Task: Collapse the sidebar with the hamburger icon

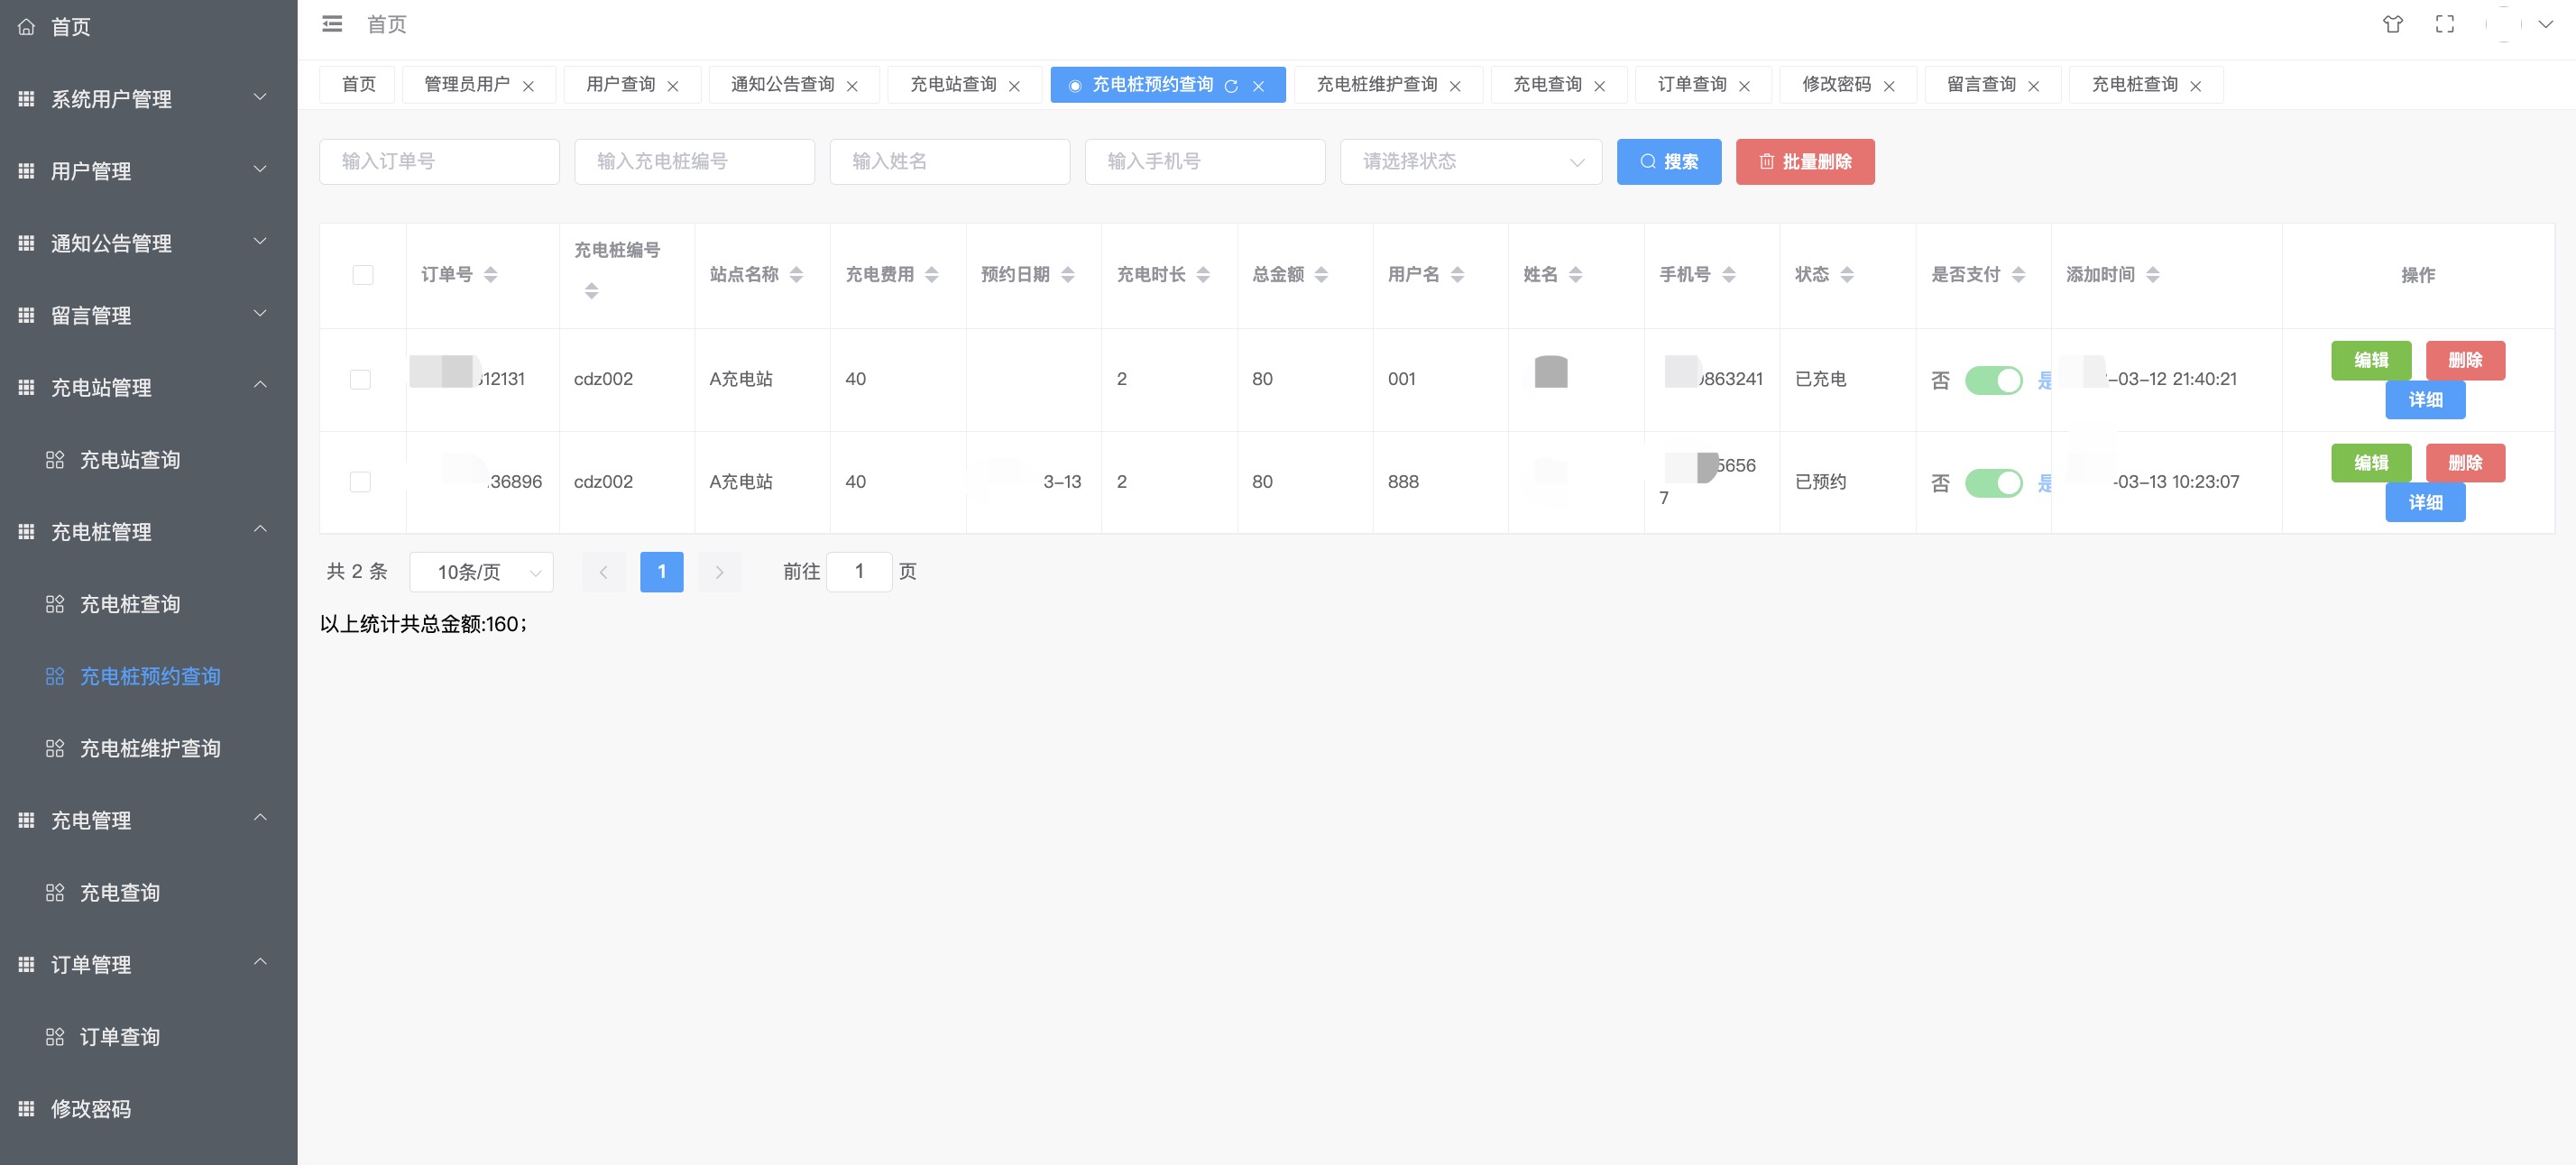Action: 332,24
